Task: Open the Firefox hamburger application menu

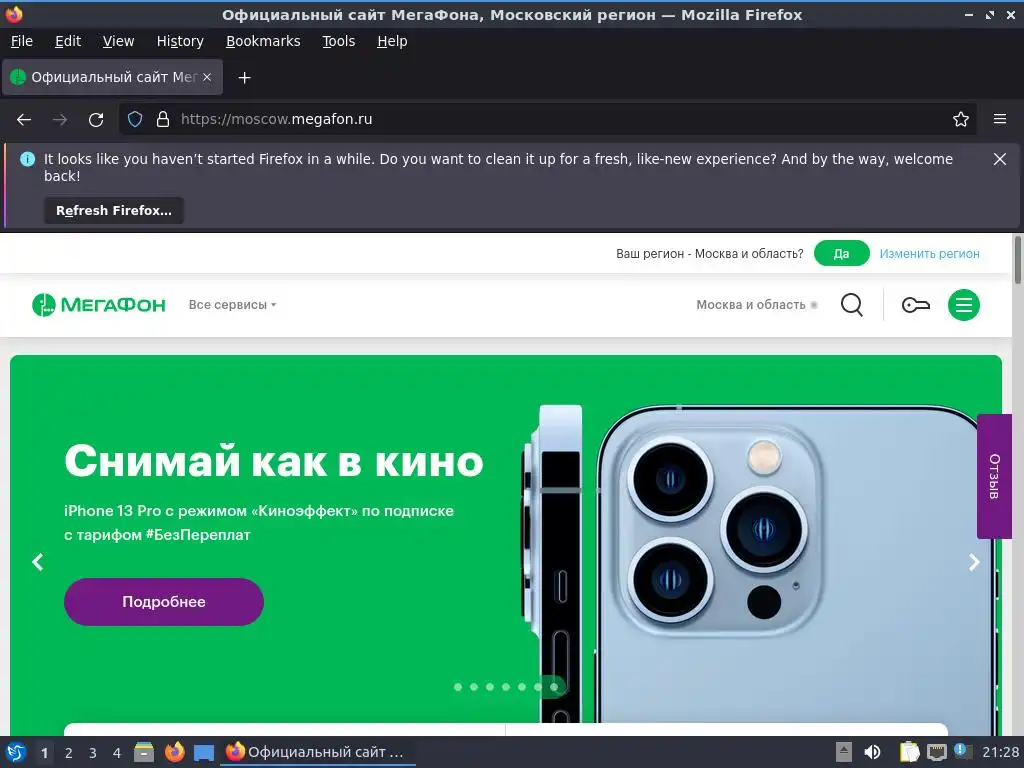Action: point(1000,119)
